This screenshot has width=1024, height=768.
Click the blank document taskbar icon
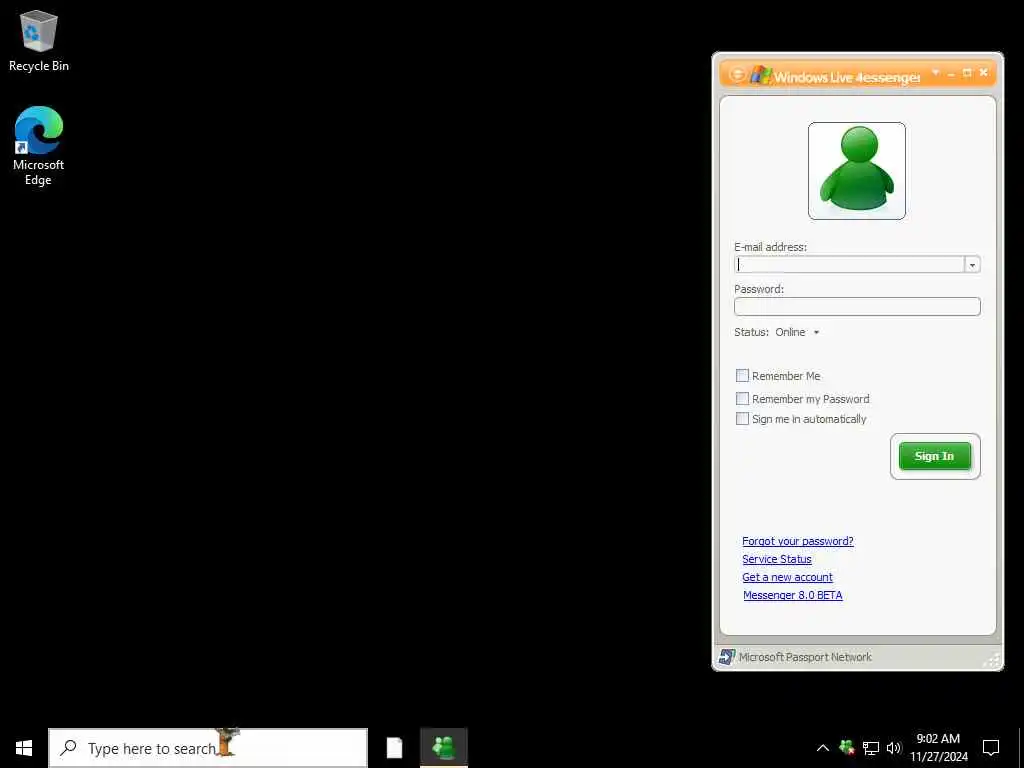394,748
